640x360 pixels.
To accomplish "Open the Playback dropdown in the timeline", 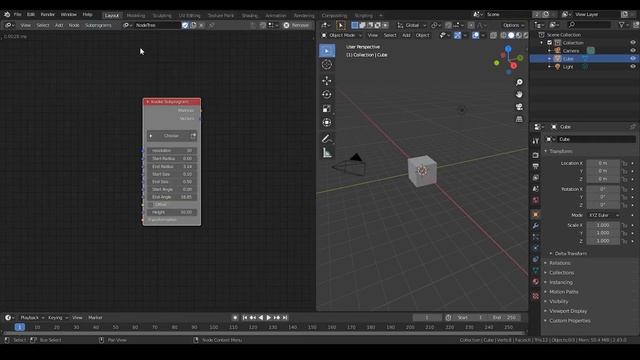I will pos(32,318).
